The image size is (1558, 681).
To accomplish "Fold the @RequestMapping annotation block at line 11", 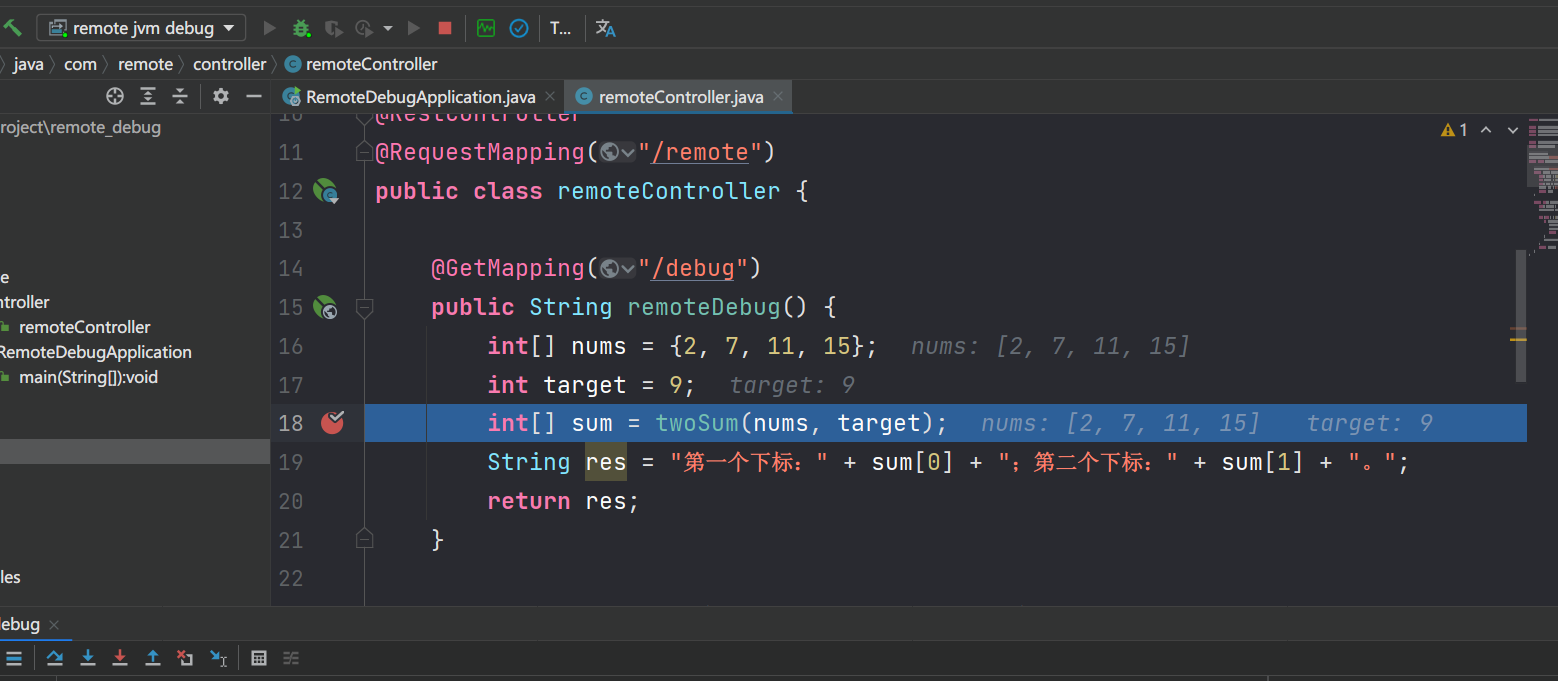I will 364,153.
